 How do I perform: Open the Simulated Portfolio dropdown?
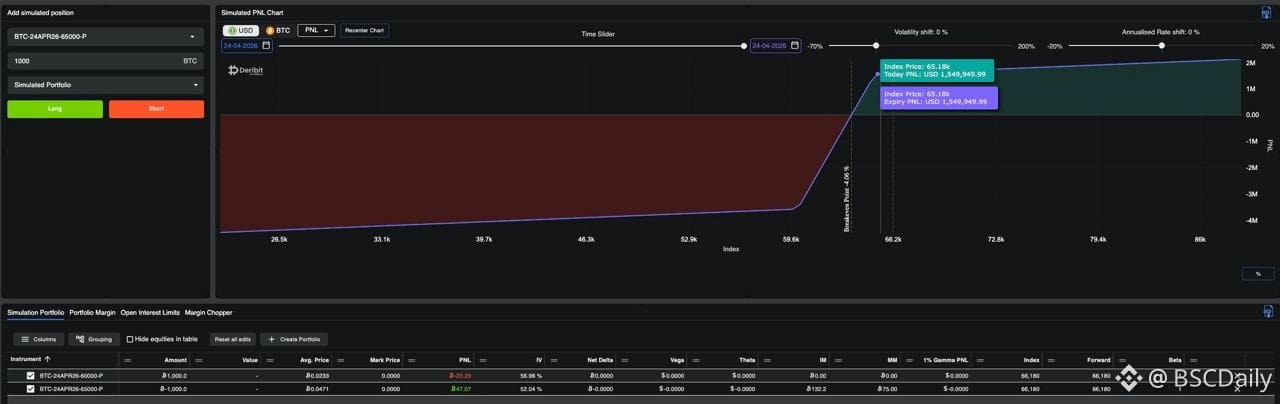(105, 85)
